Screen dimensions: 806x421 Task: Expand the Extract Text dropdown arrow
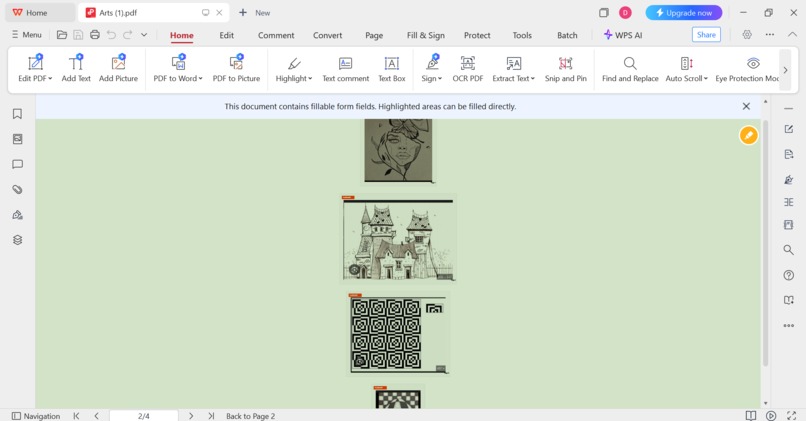pos(533,79)
